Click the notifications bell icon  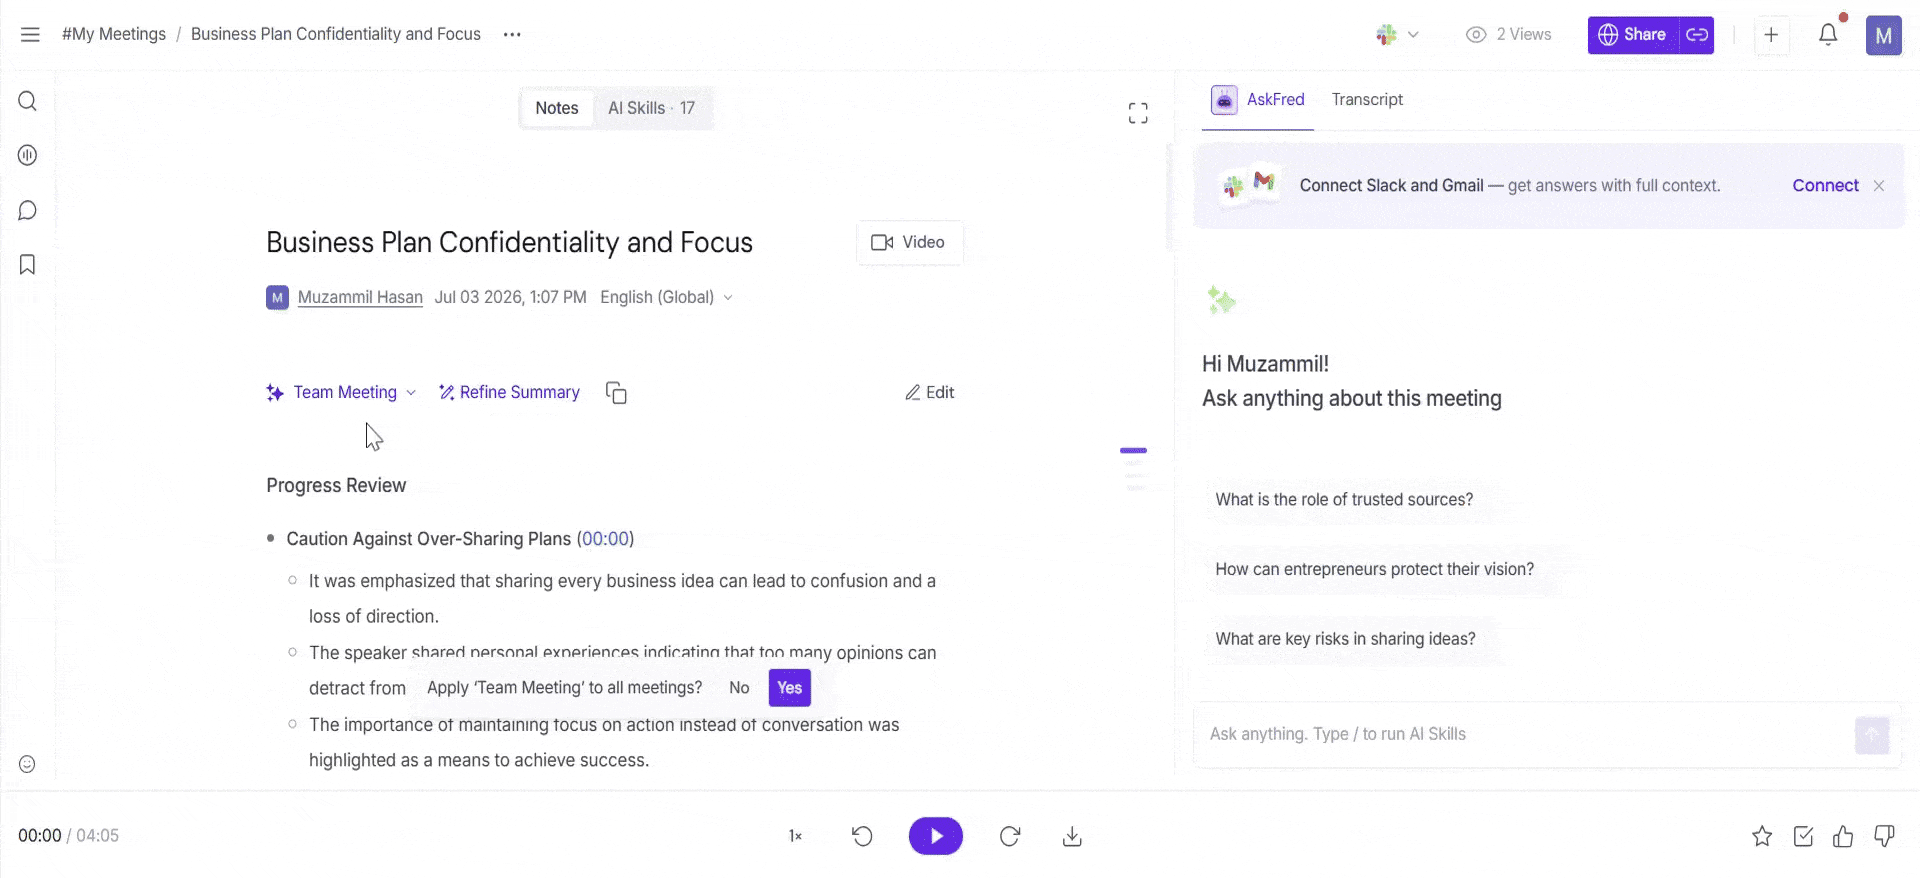(1828, 34)
